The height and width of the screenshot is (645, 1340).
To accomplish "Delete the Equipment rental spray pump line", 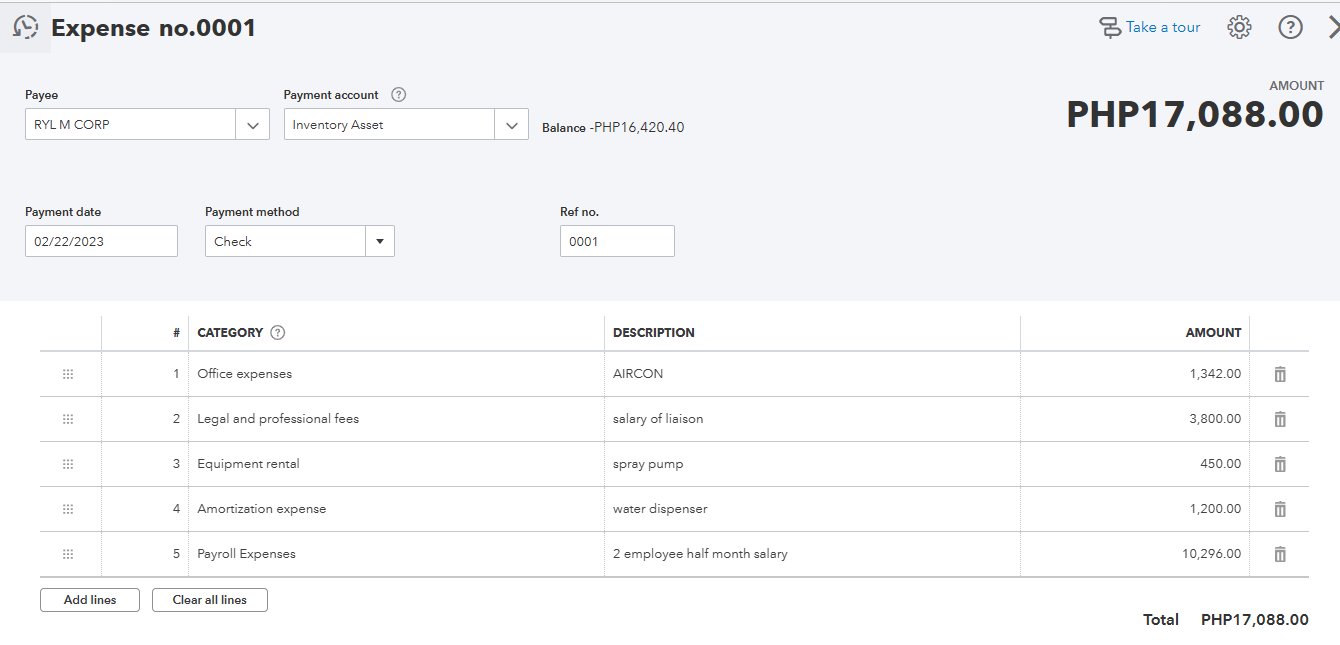I will (x=1279, y=464).
